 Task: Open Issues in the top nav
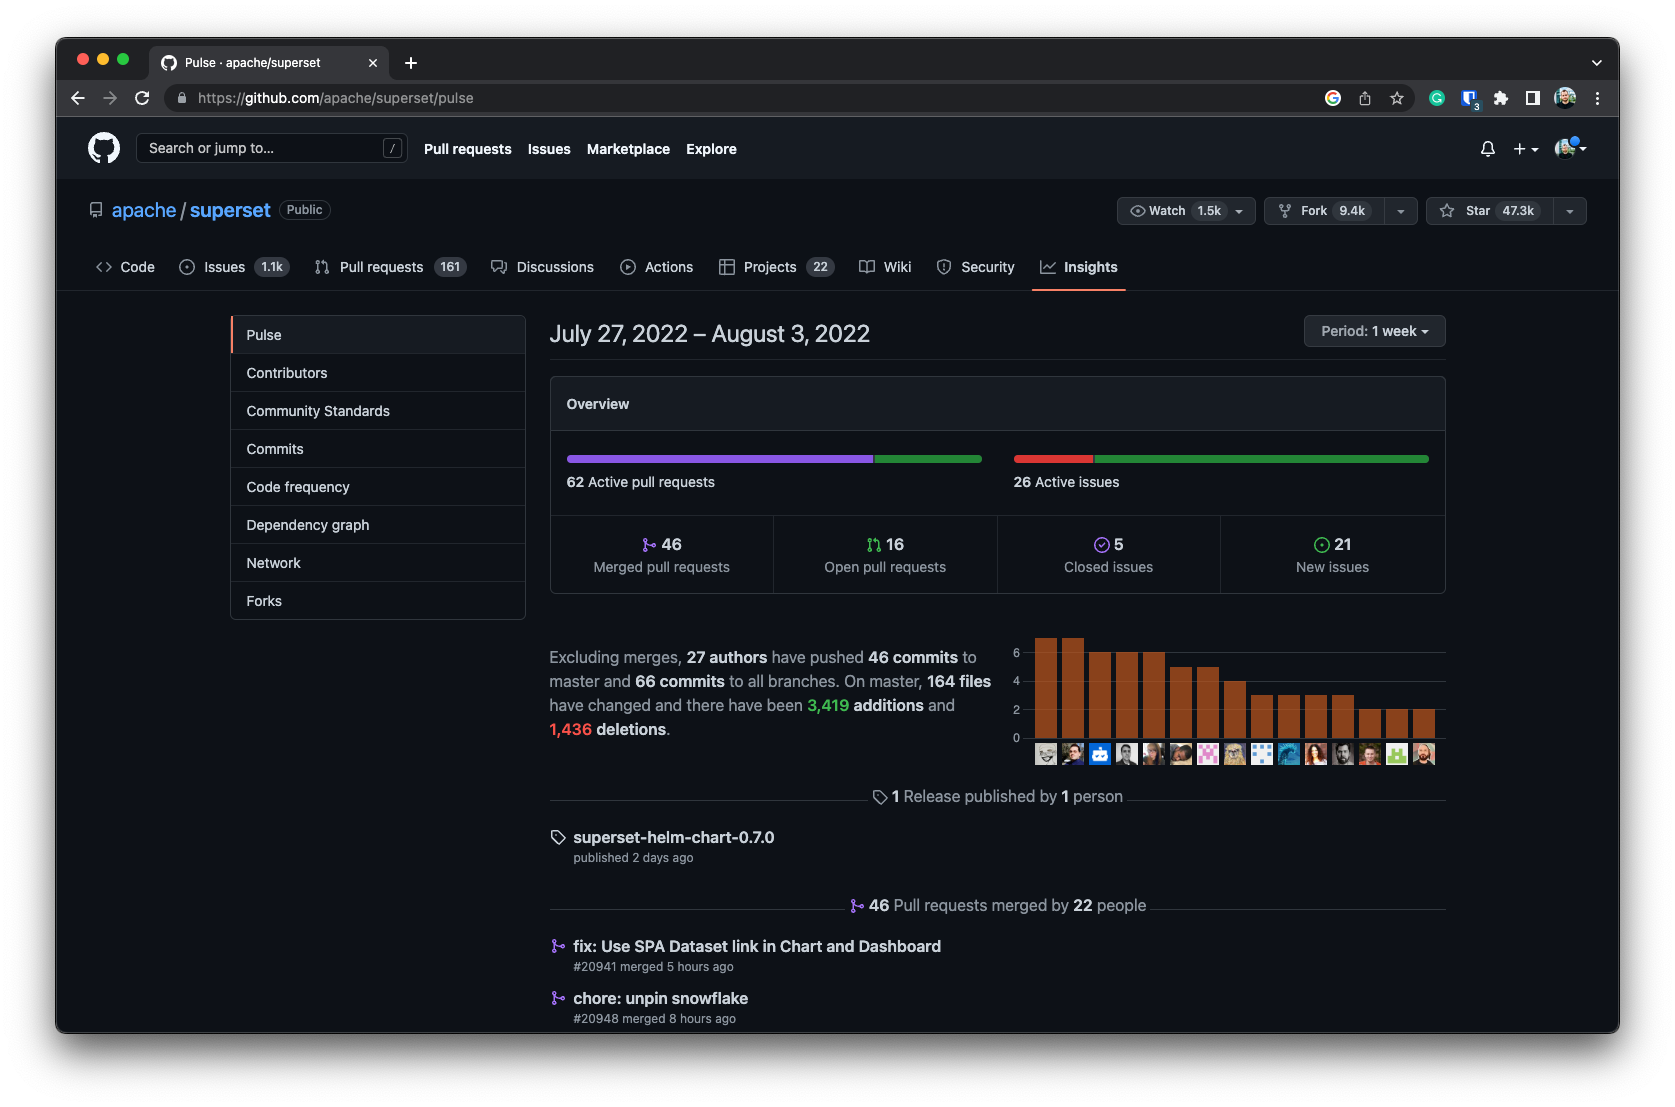click(x=549, y=149)
